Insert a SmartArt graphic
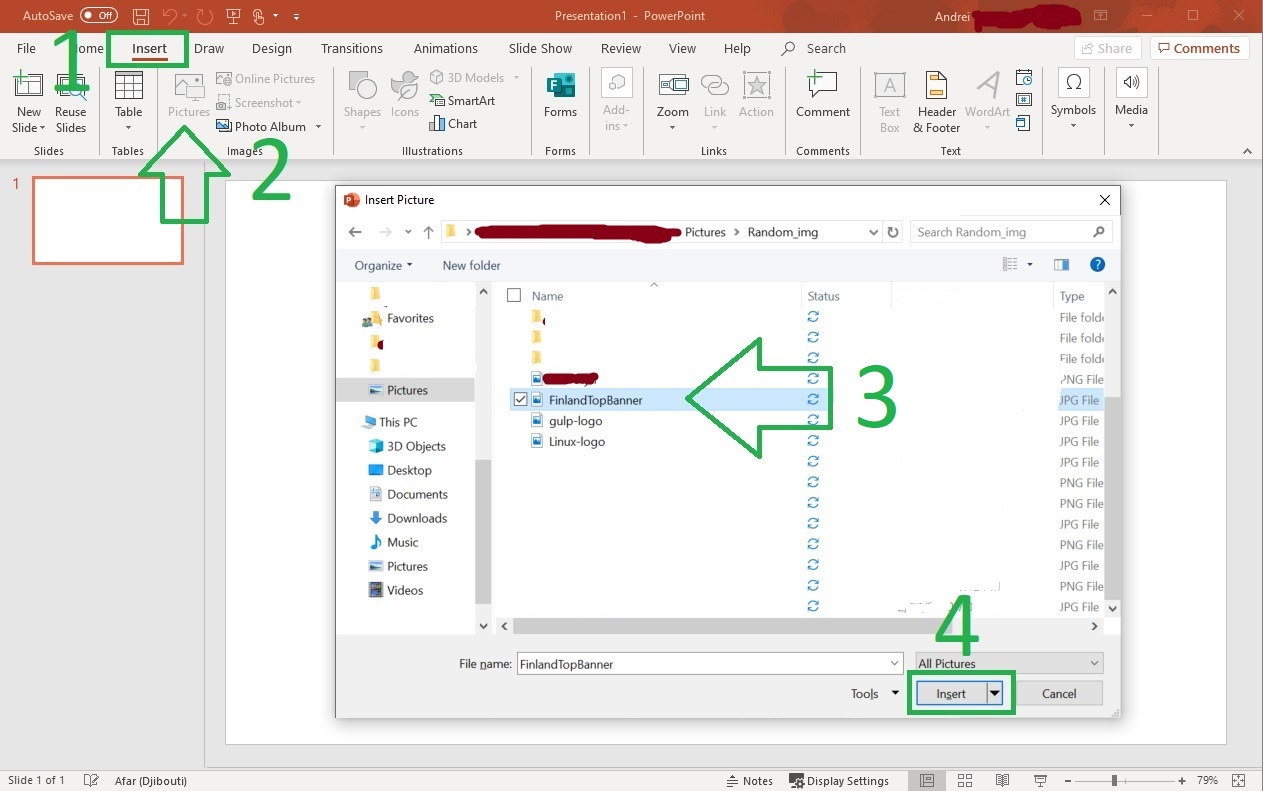This screenshot has height=791, width=1263. pos(462,101)
